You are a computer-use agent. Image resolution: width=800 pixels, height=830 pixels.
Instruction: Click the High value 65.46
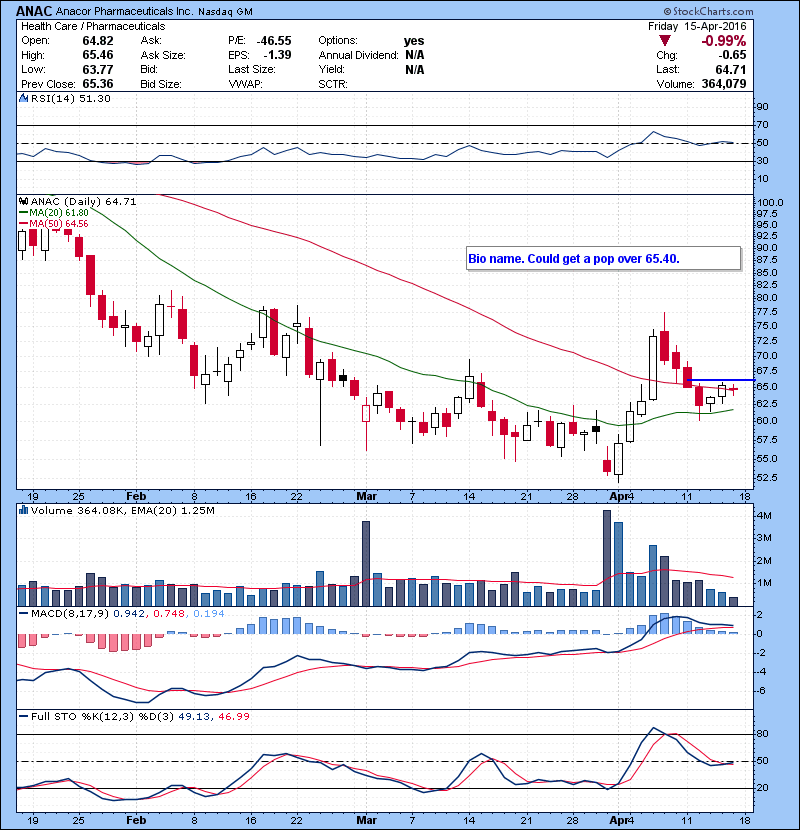(97, 55)
